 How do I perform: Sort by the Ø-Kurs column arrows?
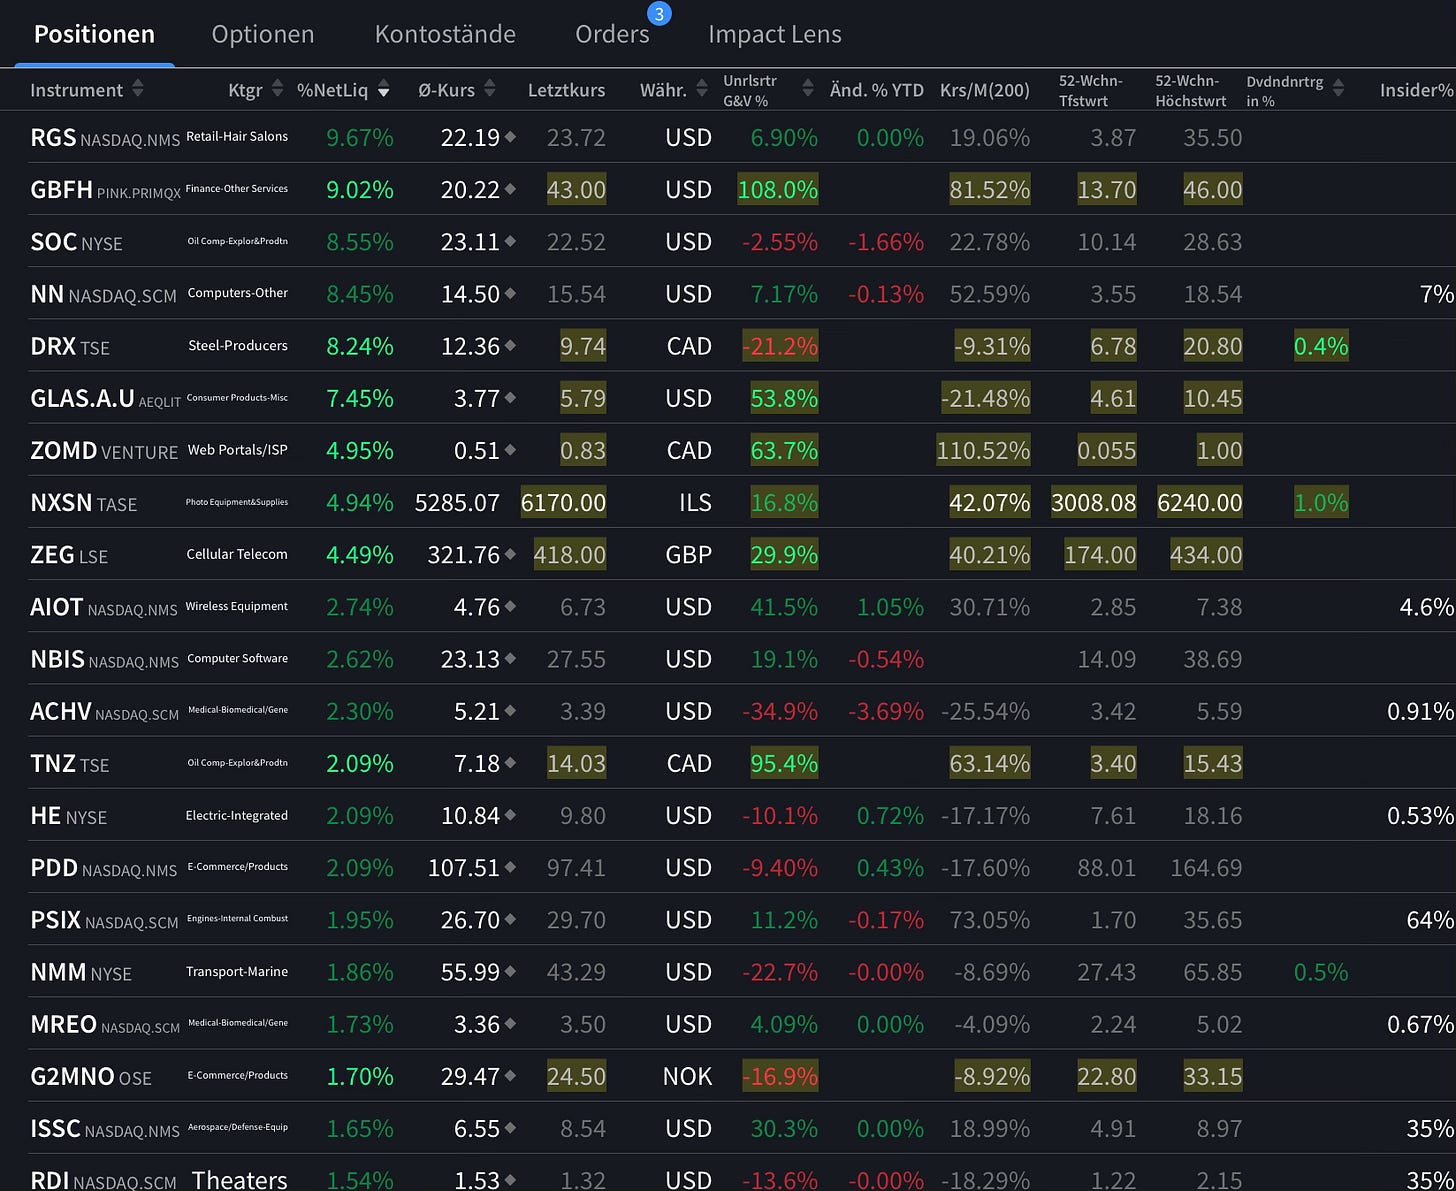[490, 89]
